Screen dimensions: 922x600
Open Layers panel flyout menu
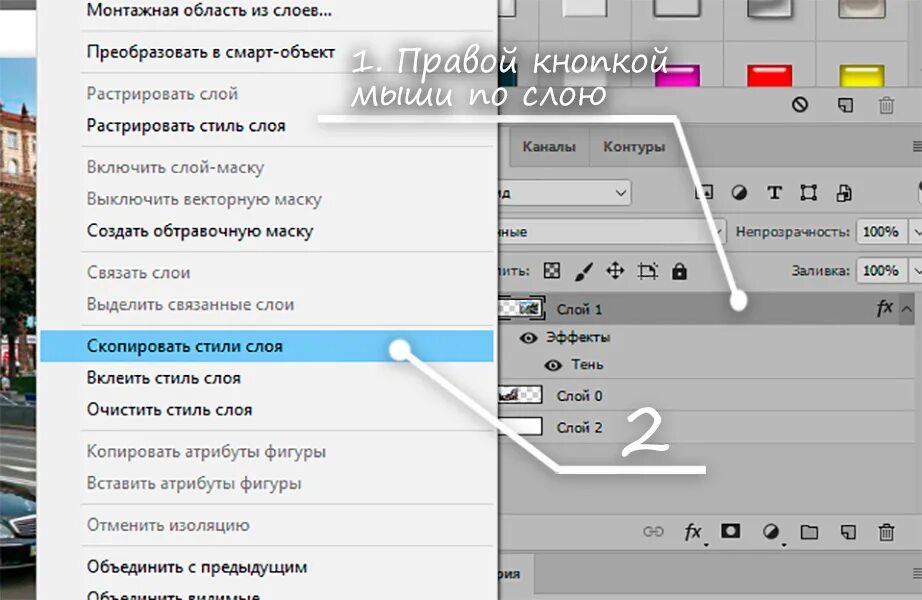[917, 146]
